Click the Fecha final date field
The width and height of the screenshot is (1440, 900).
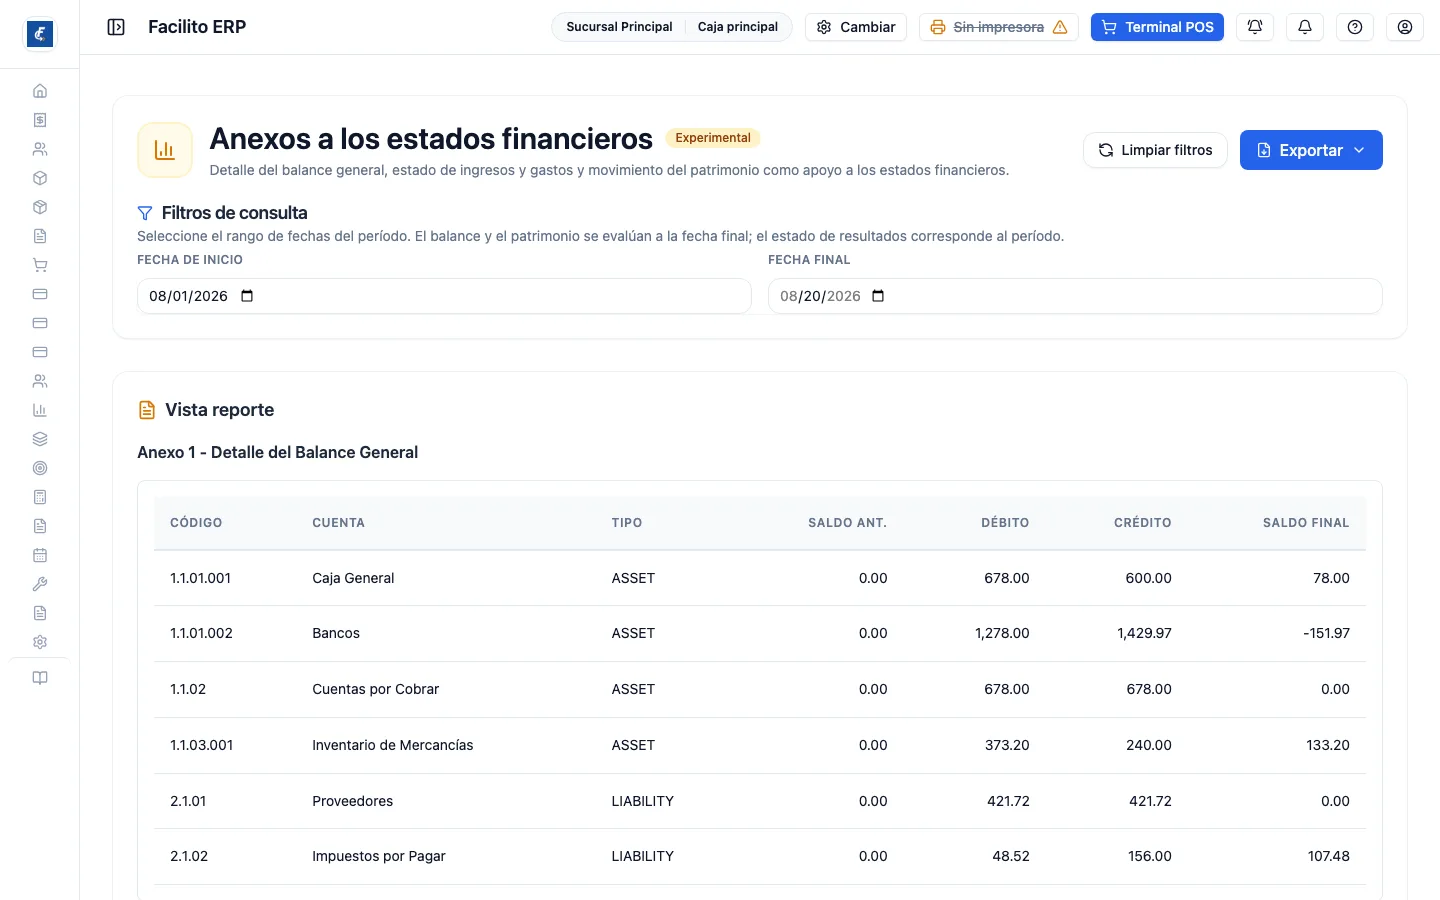tap(1075, 296)
